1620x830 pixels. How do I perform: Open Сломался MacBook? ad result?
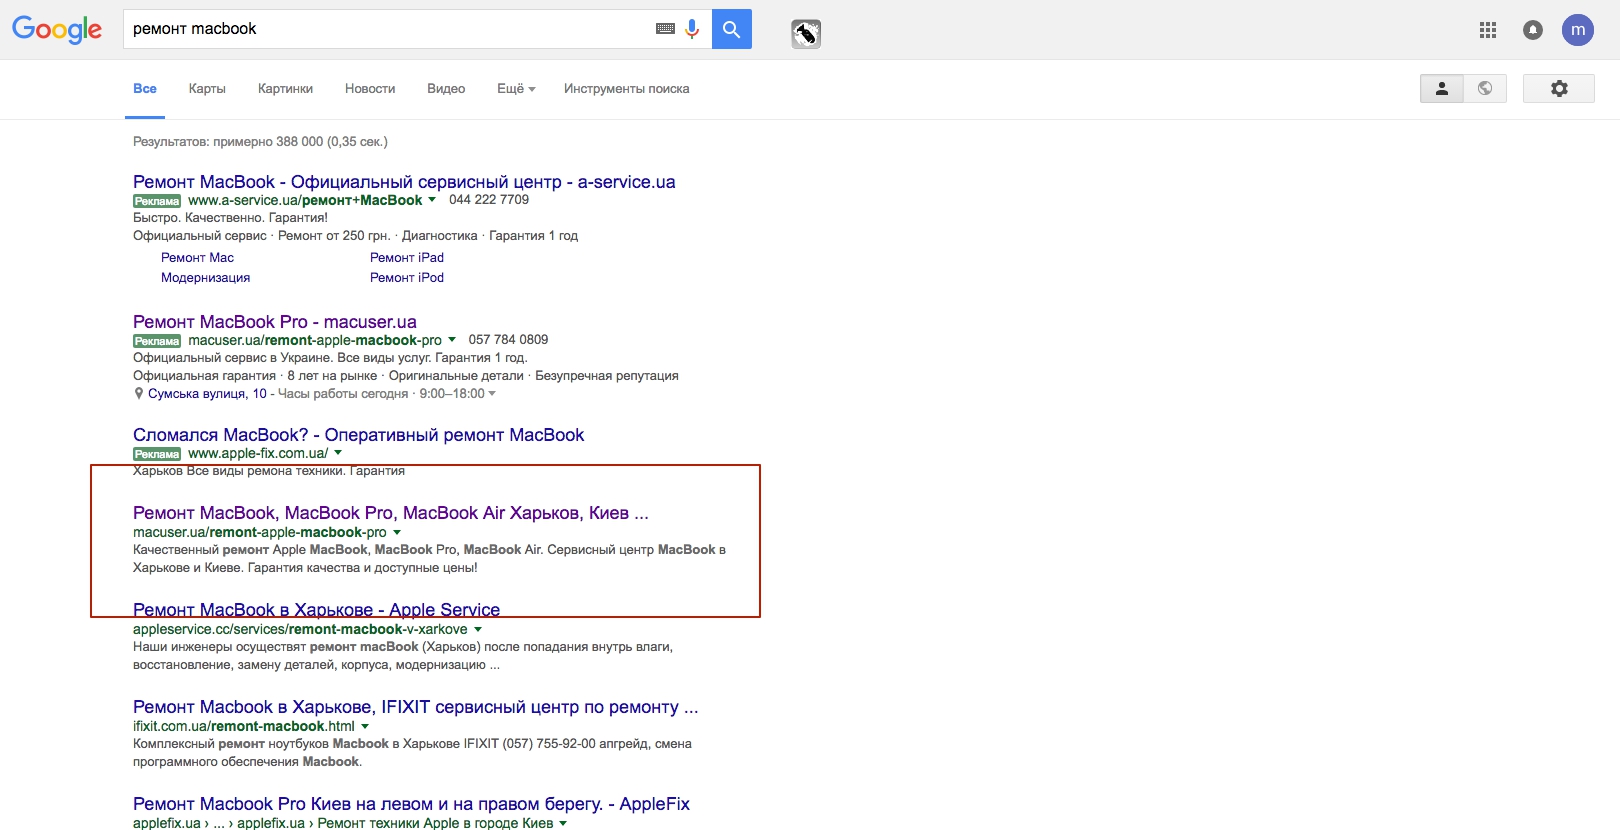click(358, 435)
